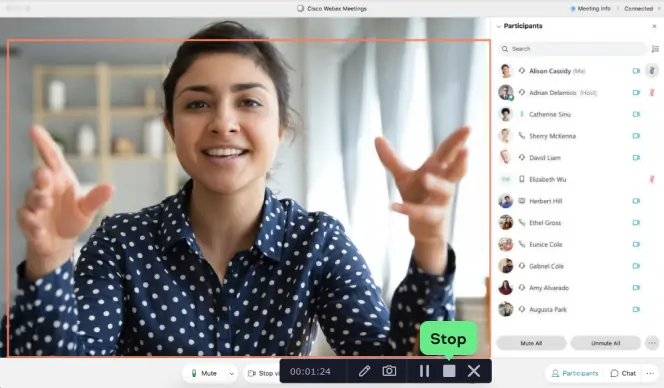Open more options beside Unmute All
Screen dimensions: 664x388
tap(652, 343)
